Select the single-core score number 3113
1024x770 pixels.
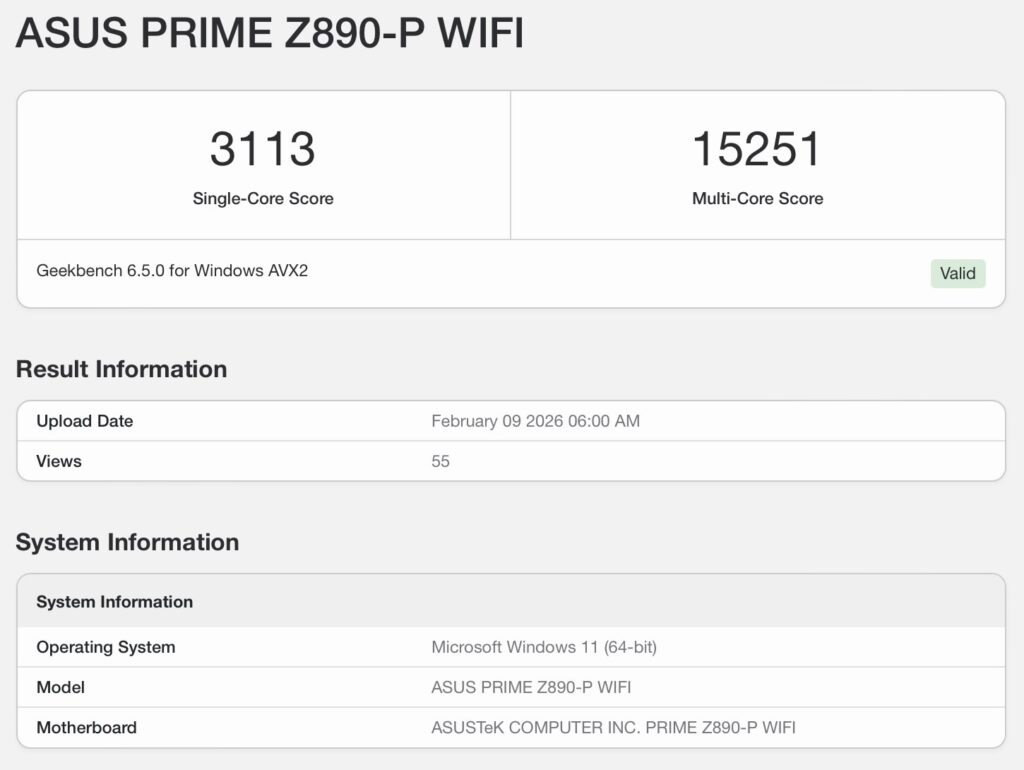[x=263, y=149]
